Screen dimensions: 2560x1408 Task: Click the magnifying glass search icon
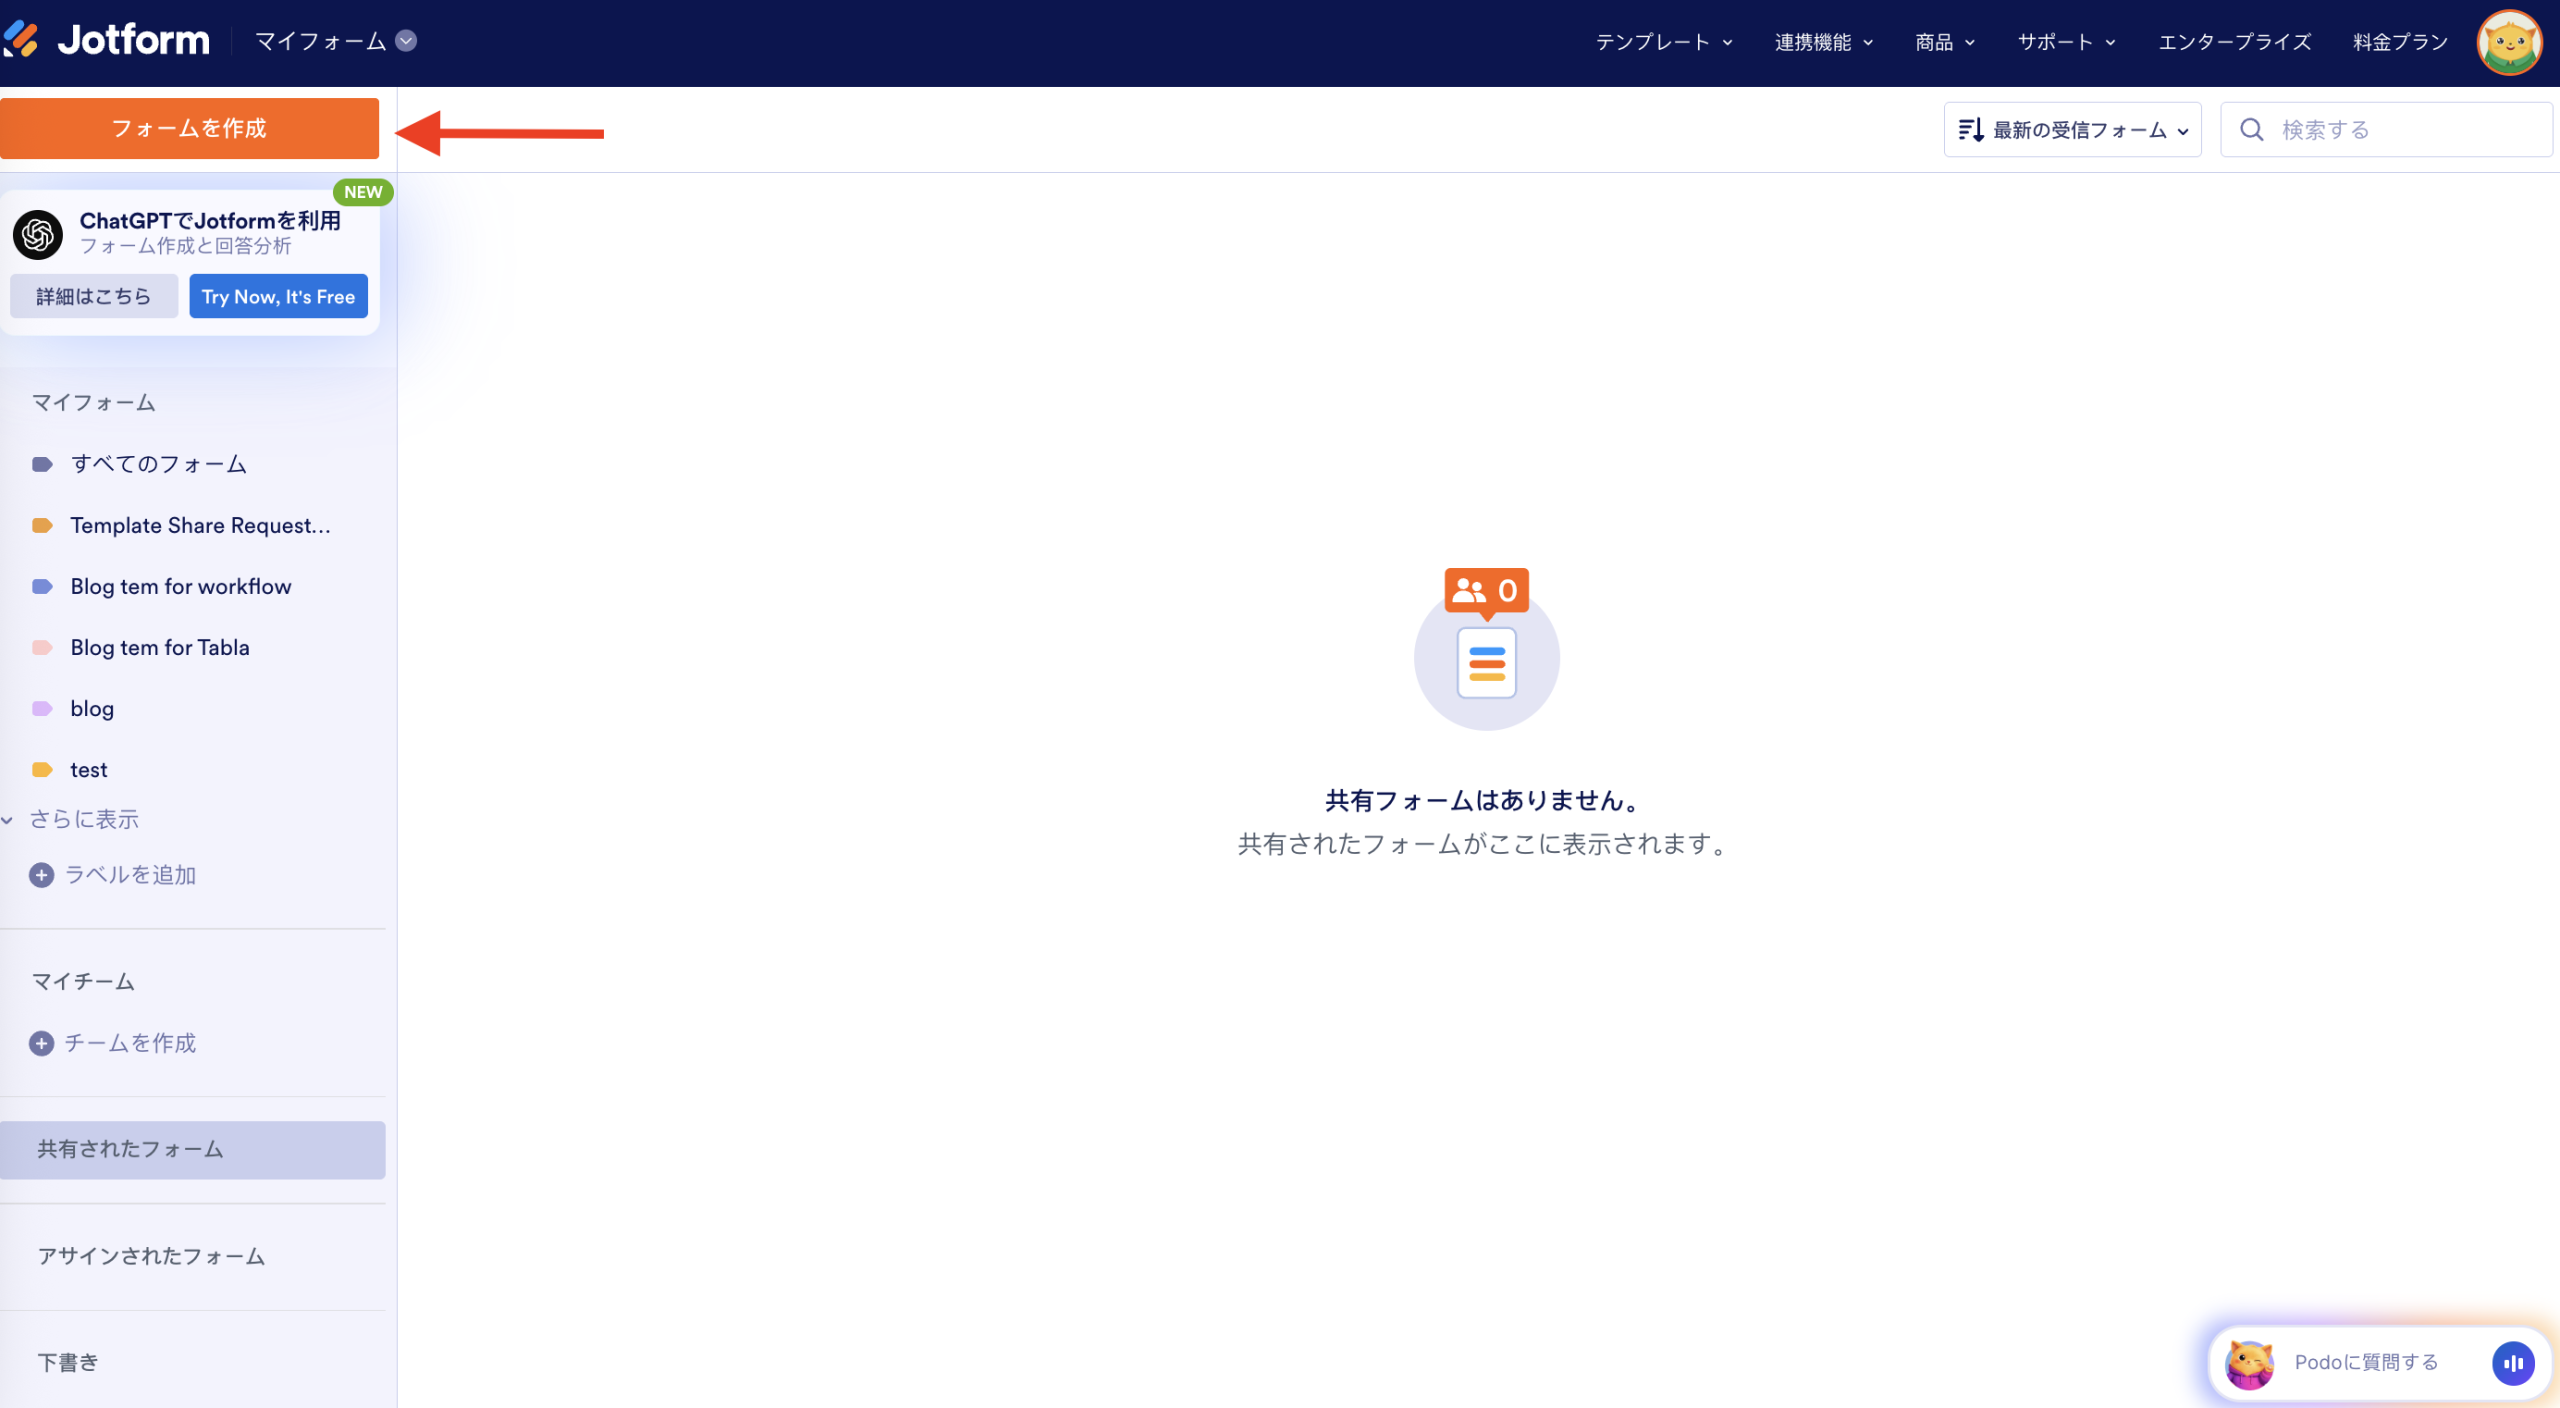coord(2252,128)
